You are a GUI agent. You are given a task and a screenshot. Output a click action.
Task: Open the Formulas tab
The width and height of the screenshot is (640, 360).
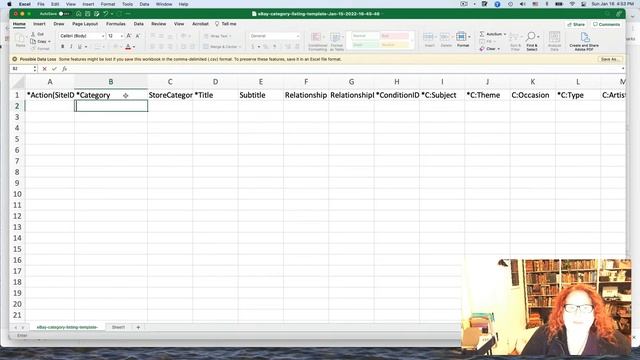click(116, 24)
